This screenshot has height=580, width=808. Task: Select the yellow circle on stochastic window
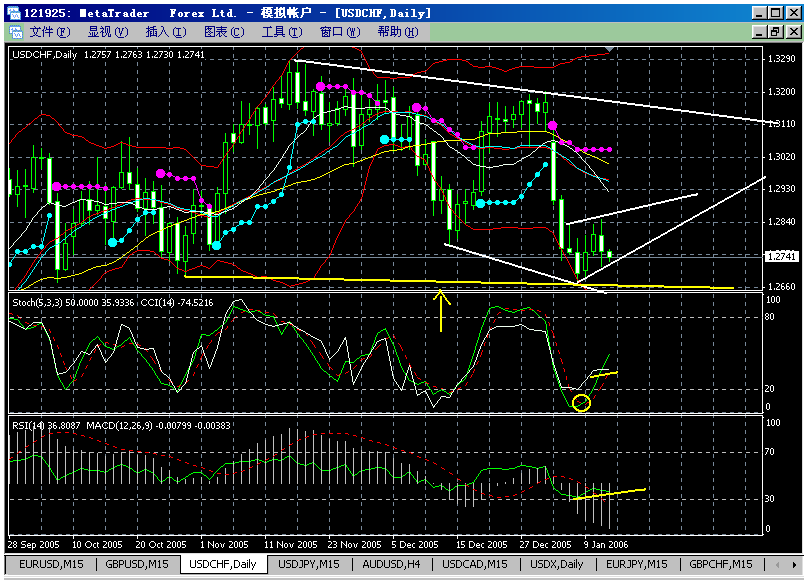coord(581,402)
